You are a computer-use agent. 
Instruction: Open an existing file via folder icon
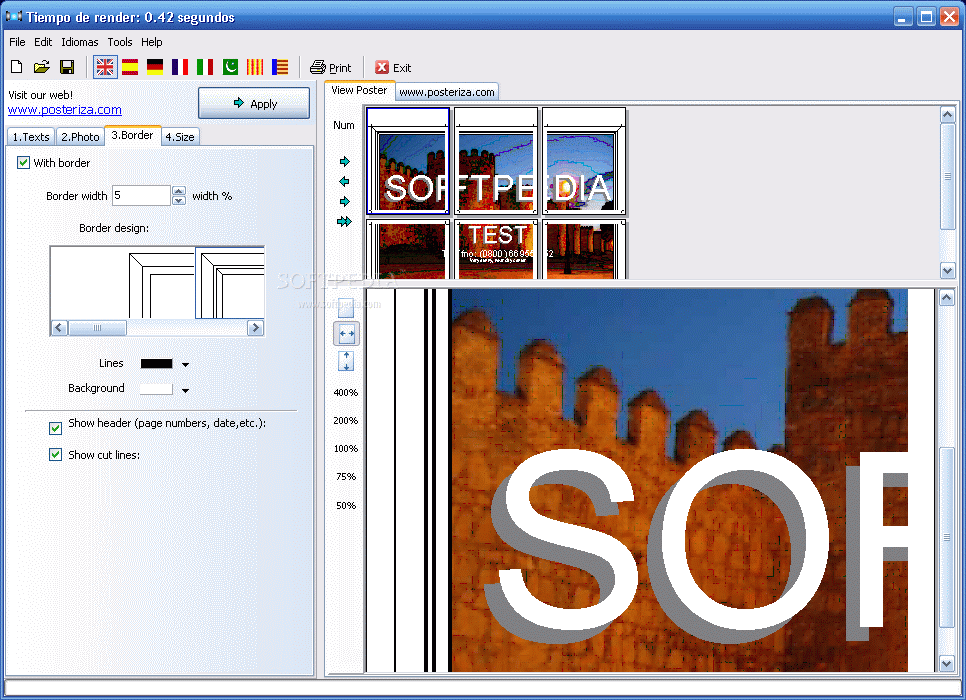coord(41,67)
